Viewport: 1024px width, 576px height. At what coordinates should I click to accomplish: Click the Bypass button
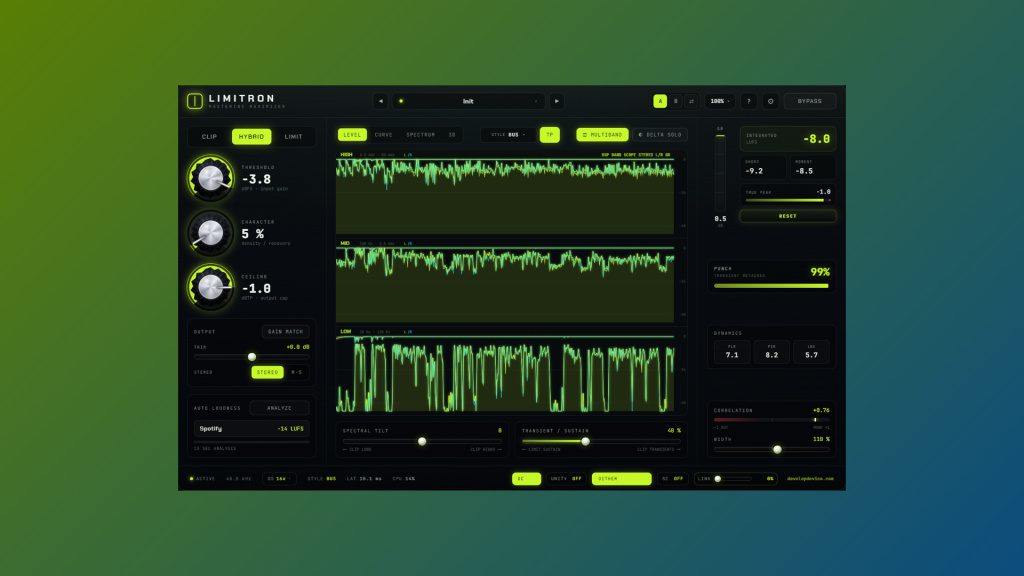(810, 101)
